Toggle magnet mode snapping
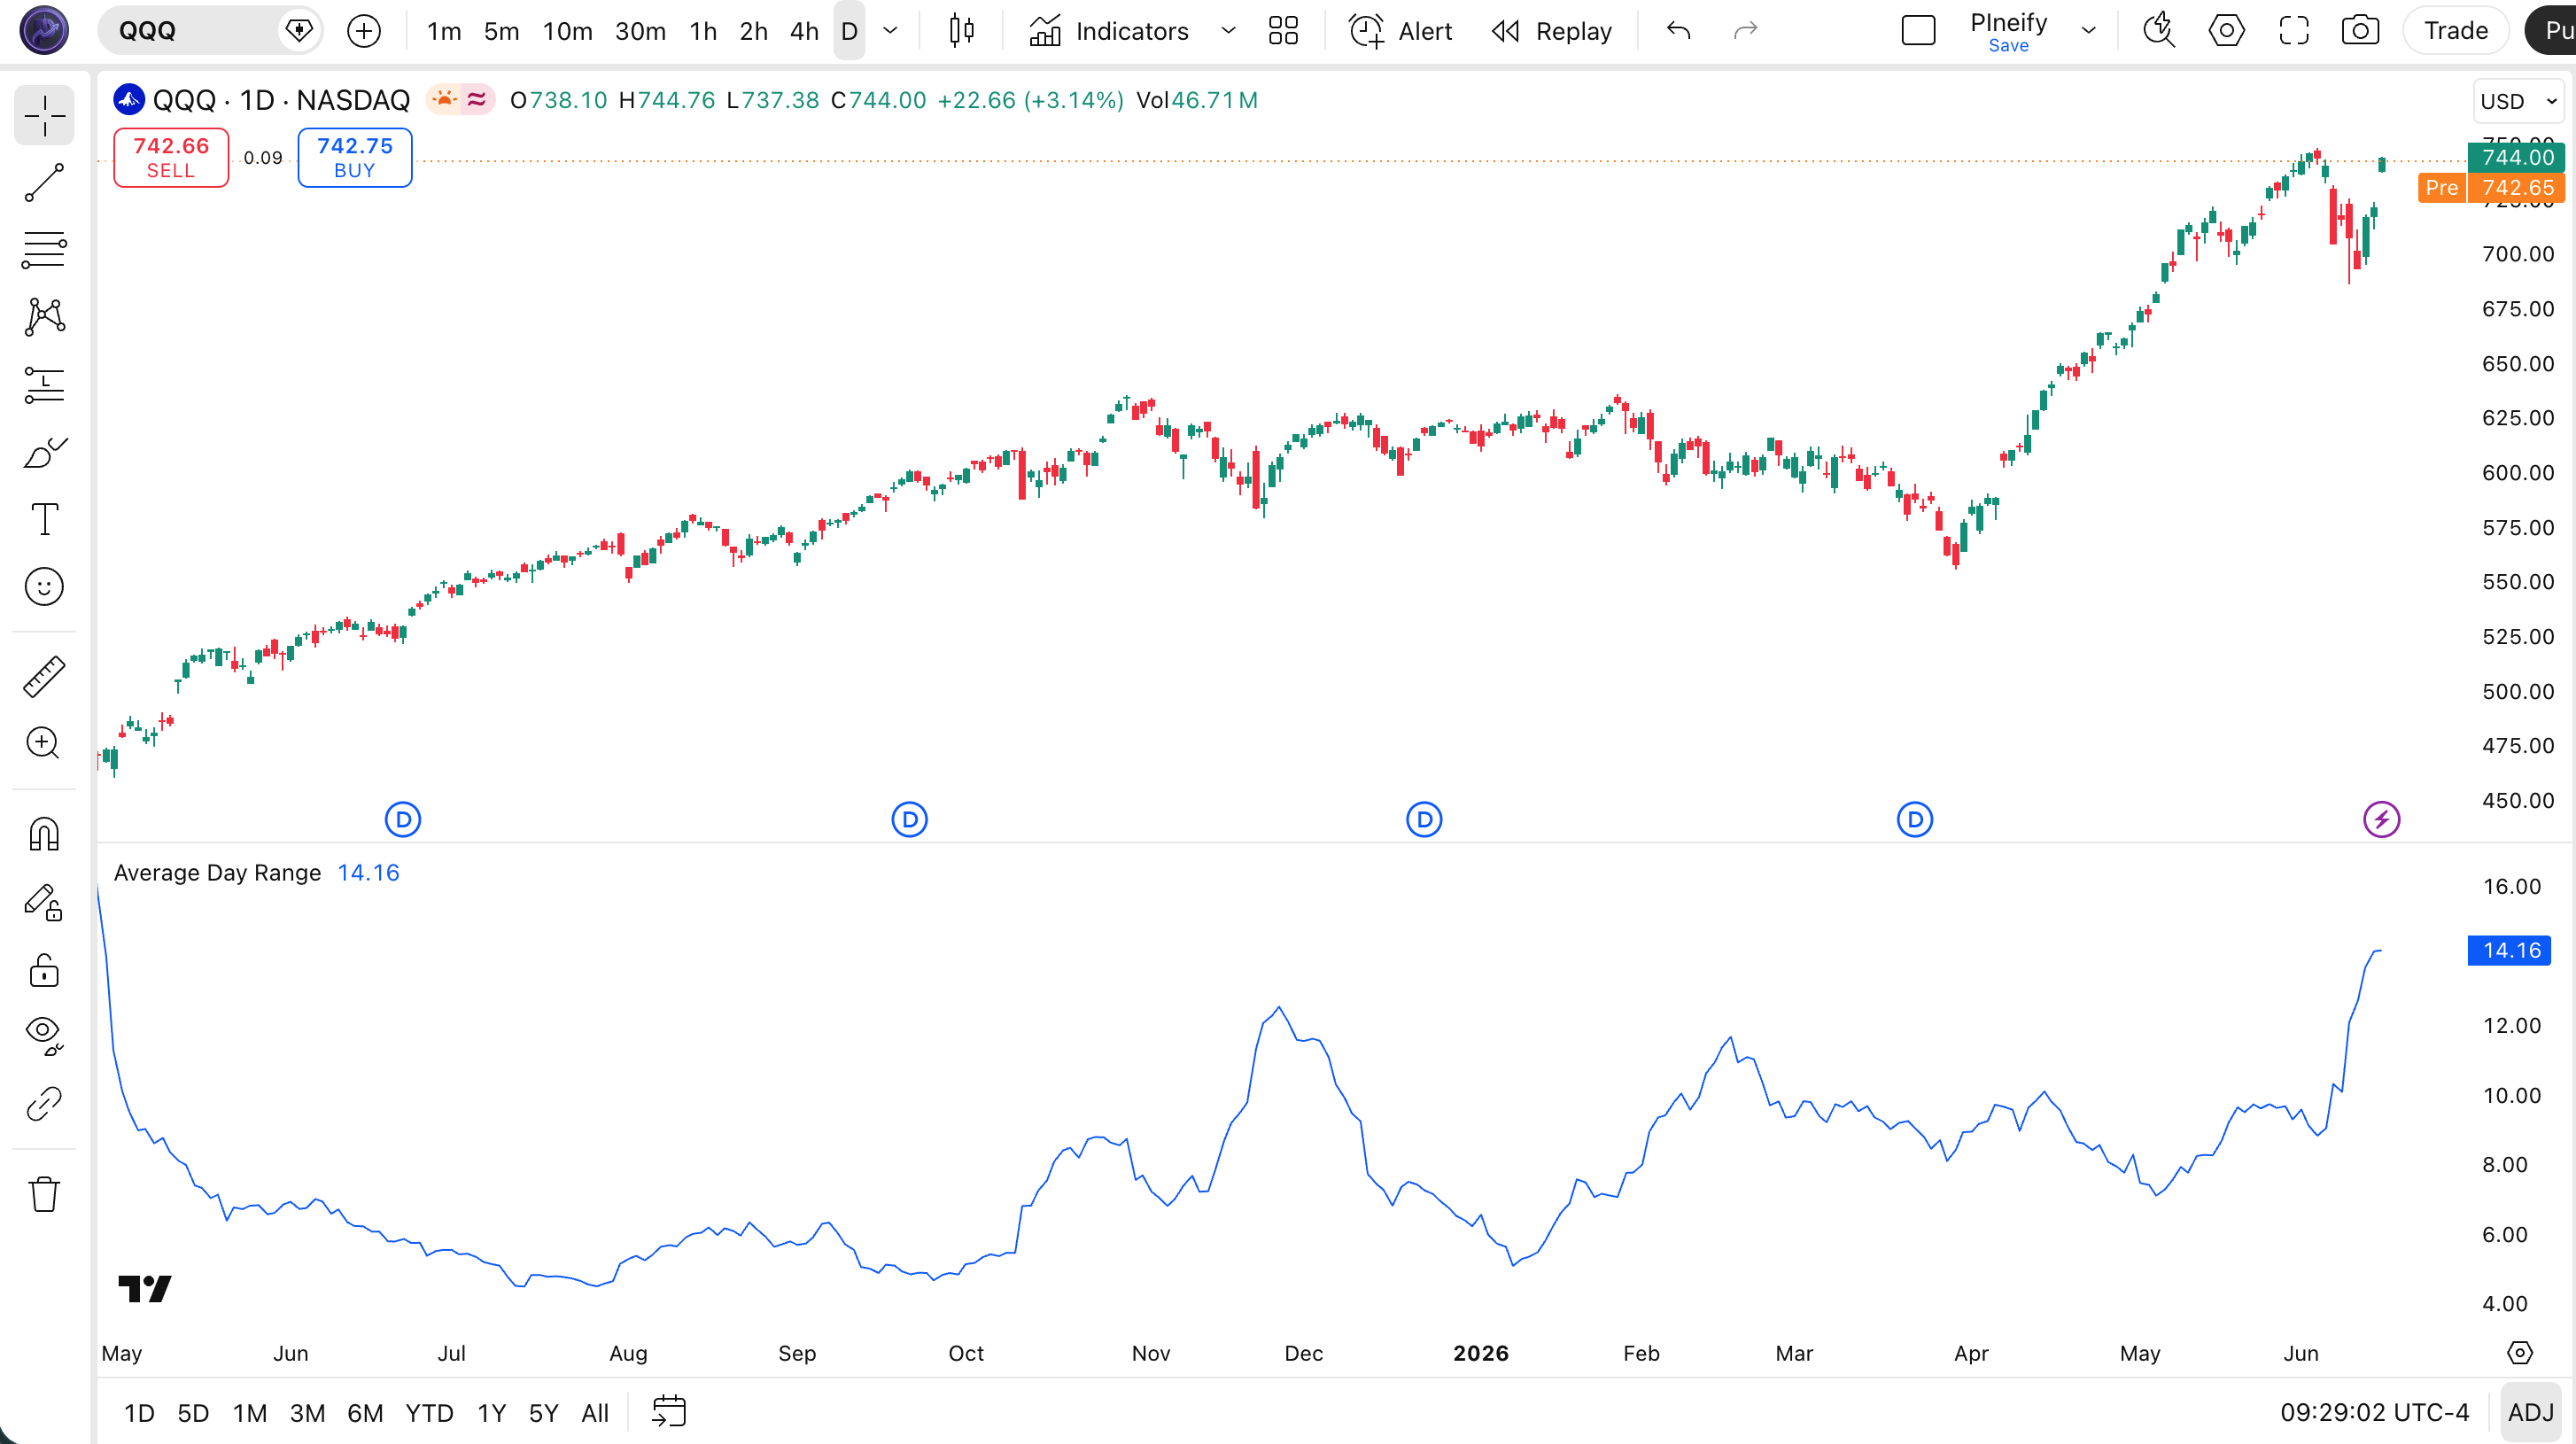Image resolution: width=2576 pixels, height=1444 pixels. click(44, 834)
